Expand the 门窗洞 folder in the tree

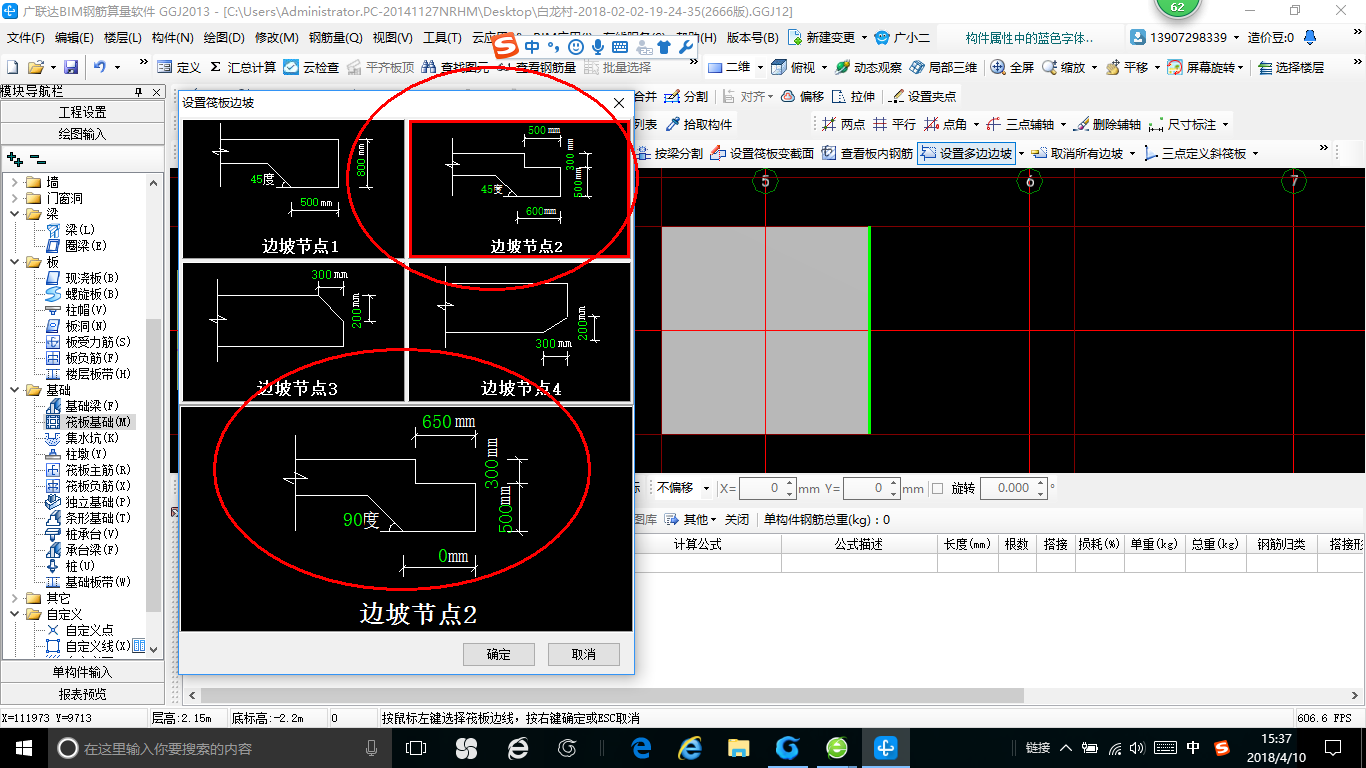tap(15, 198)
